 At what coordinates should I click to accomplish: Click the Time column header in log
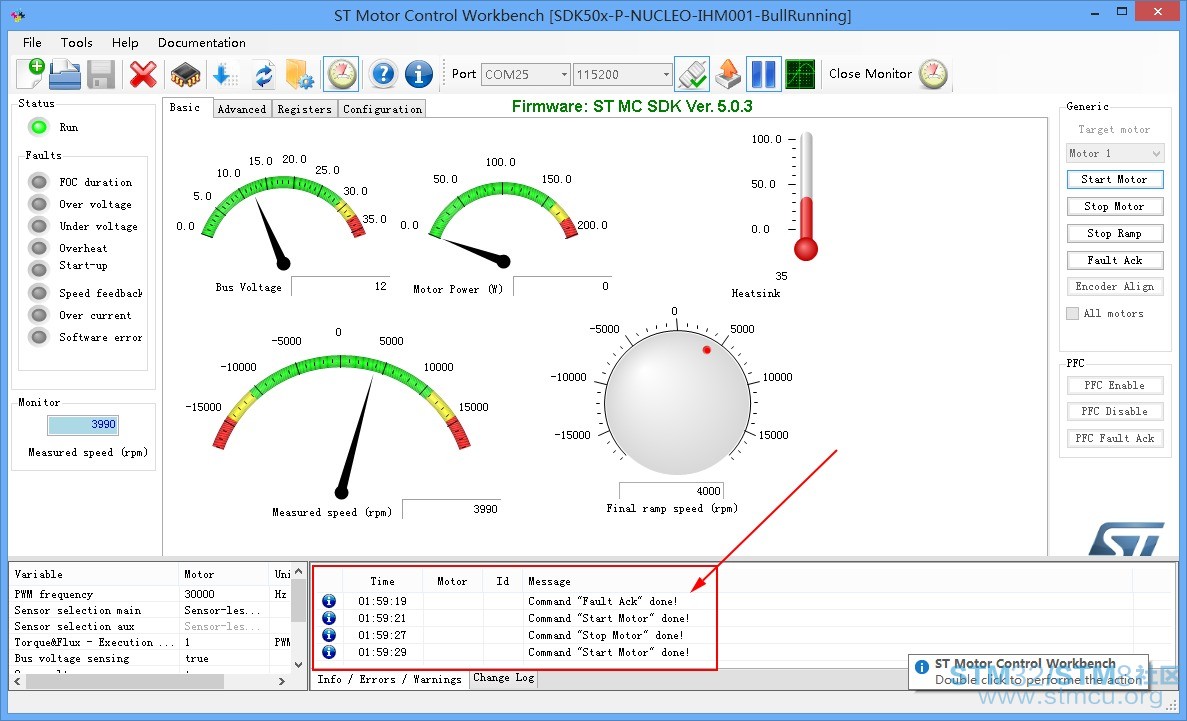coord(382,582)
